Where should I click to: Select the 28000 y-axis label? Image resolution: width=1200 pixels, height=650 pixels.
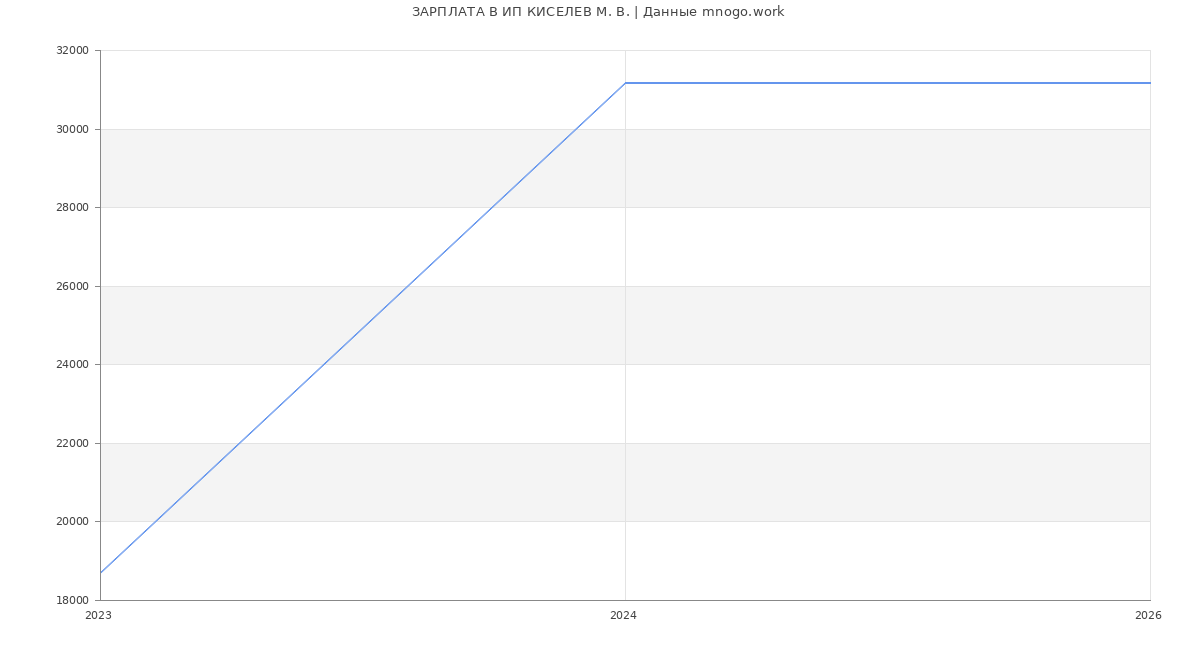tap(72, 208)
